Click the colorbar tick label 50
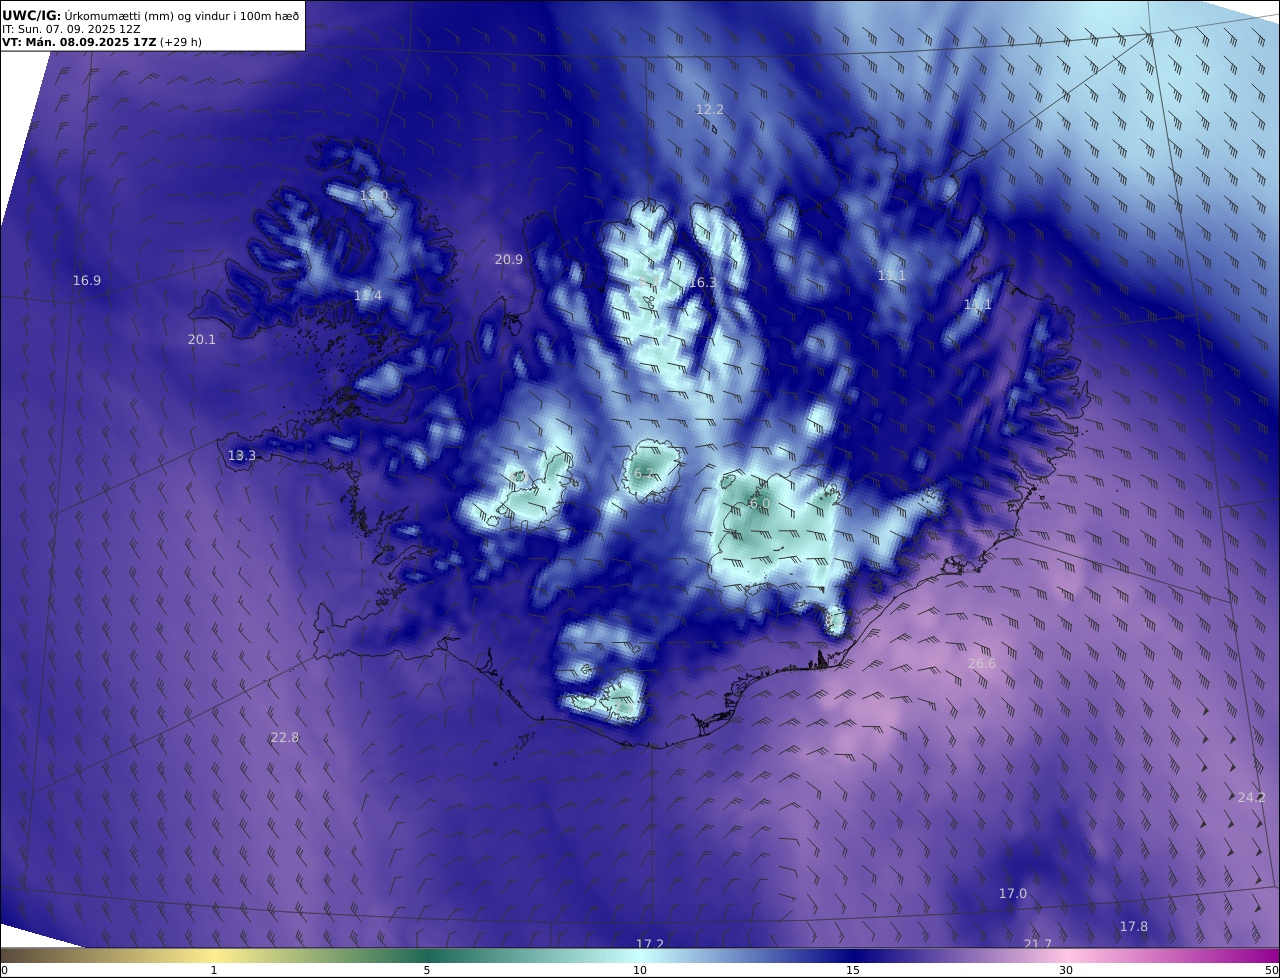 (x=1271, y=971)
